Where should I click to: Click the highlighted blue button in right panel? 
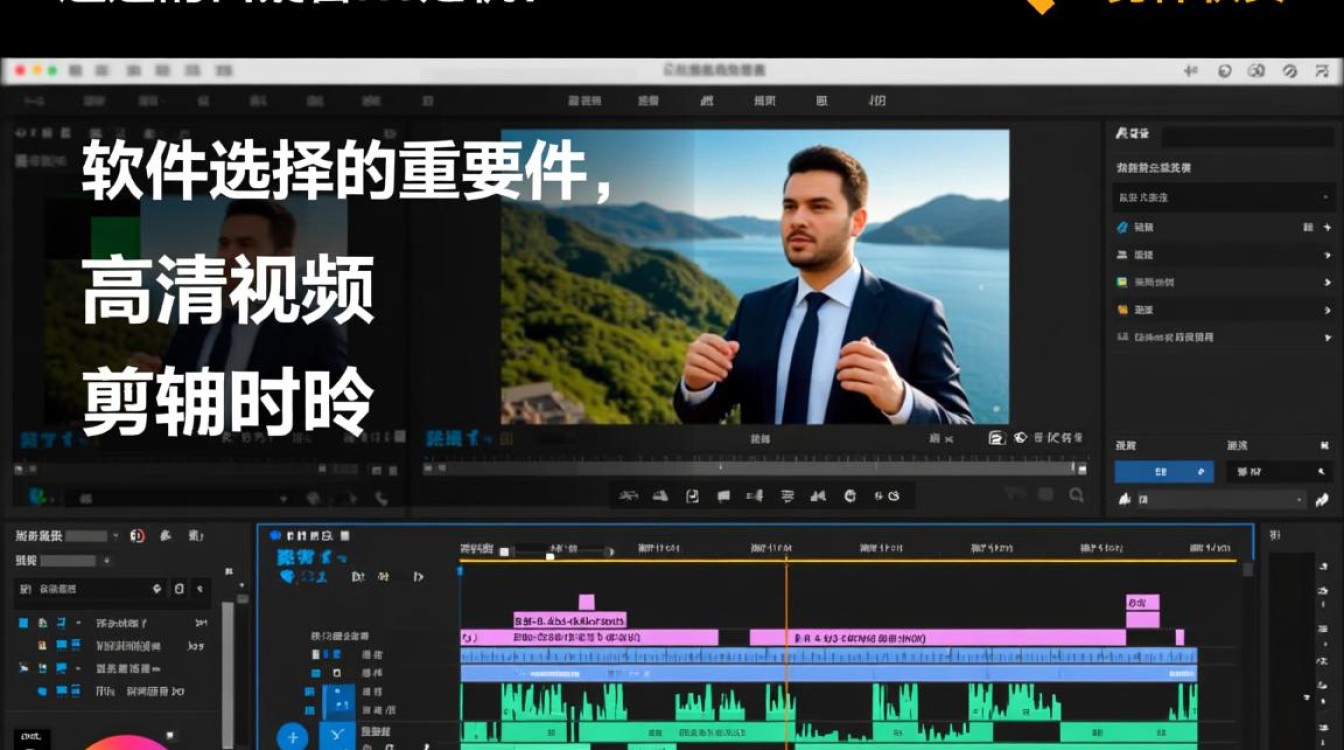[1164, 472]
